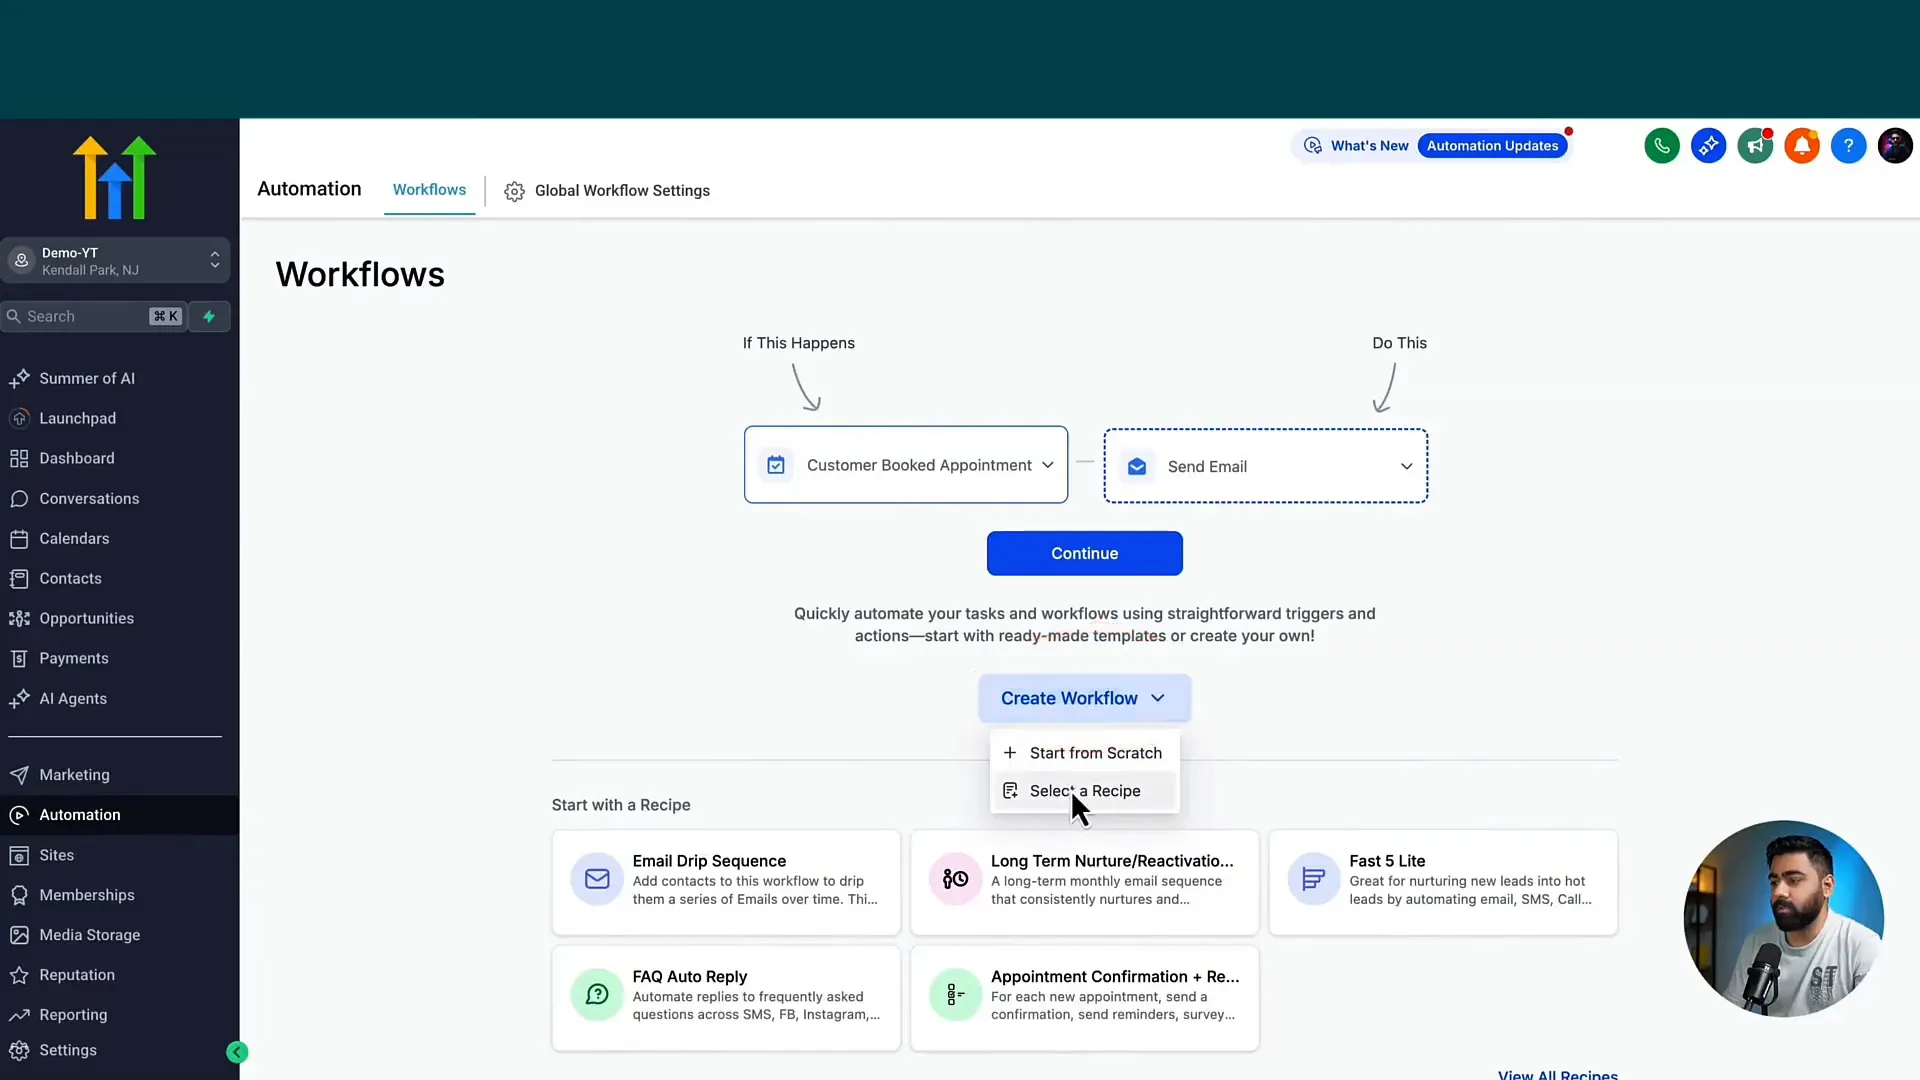Open Marketing in sidebar
This screenshot has height=1080, width=1920.
click(x=74, y=775)
